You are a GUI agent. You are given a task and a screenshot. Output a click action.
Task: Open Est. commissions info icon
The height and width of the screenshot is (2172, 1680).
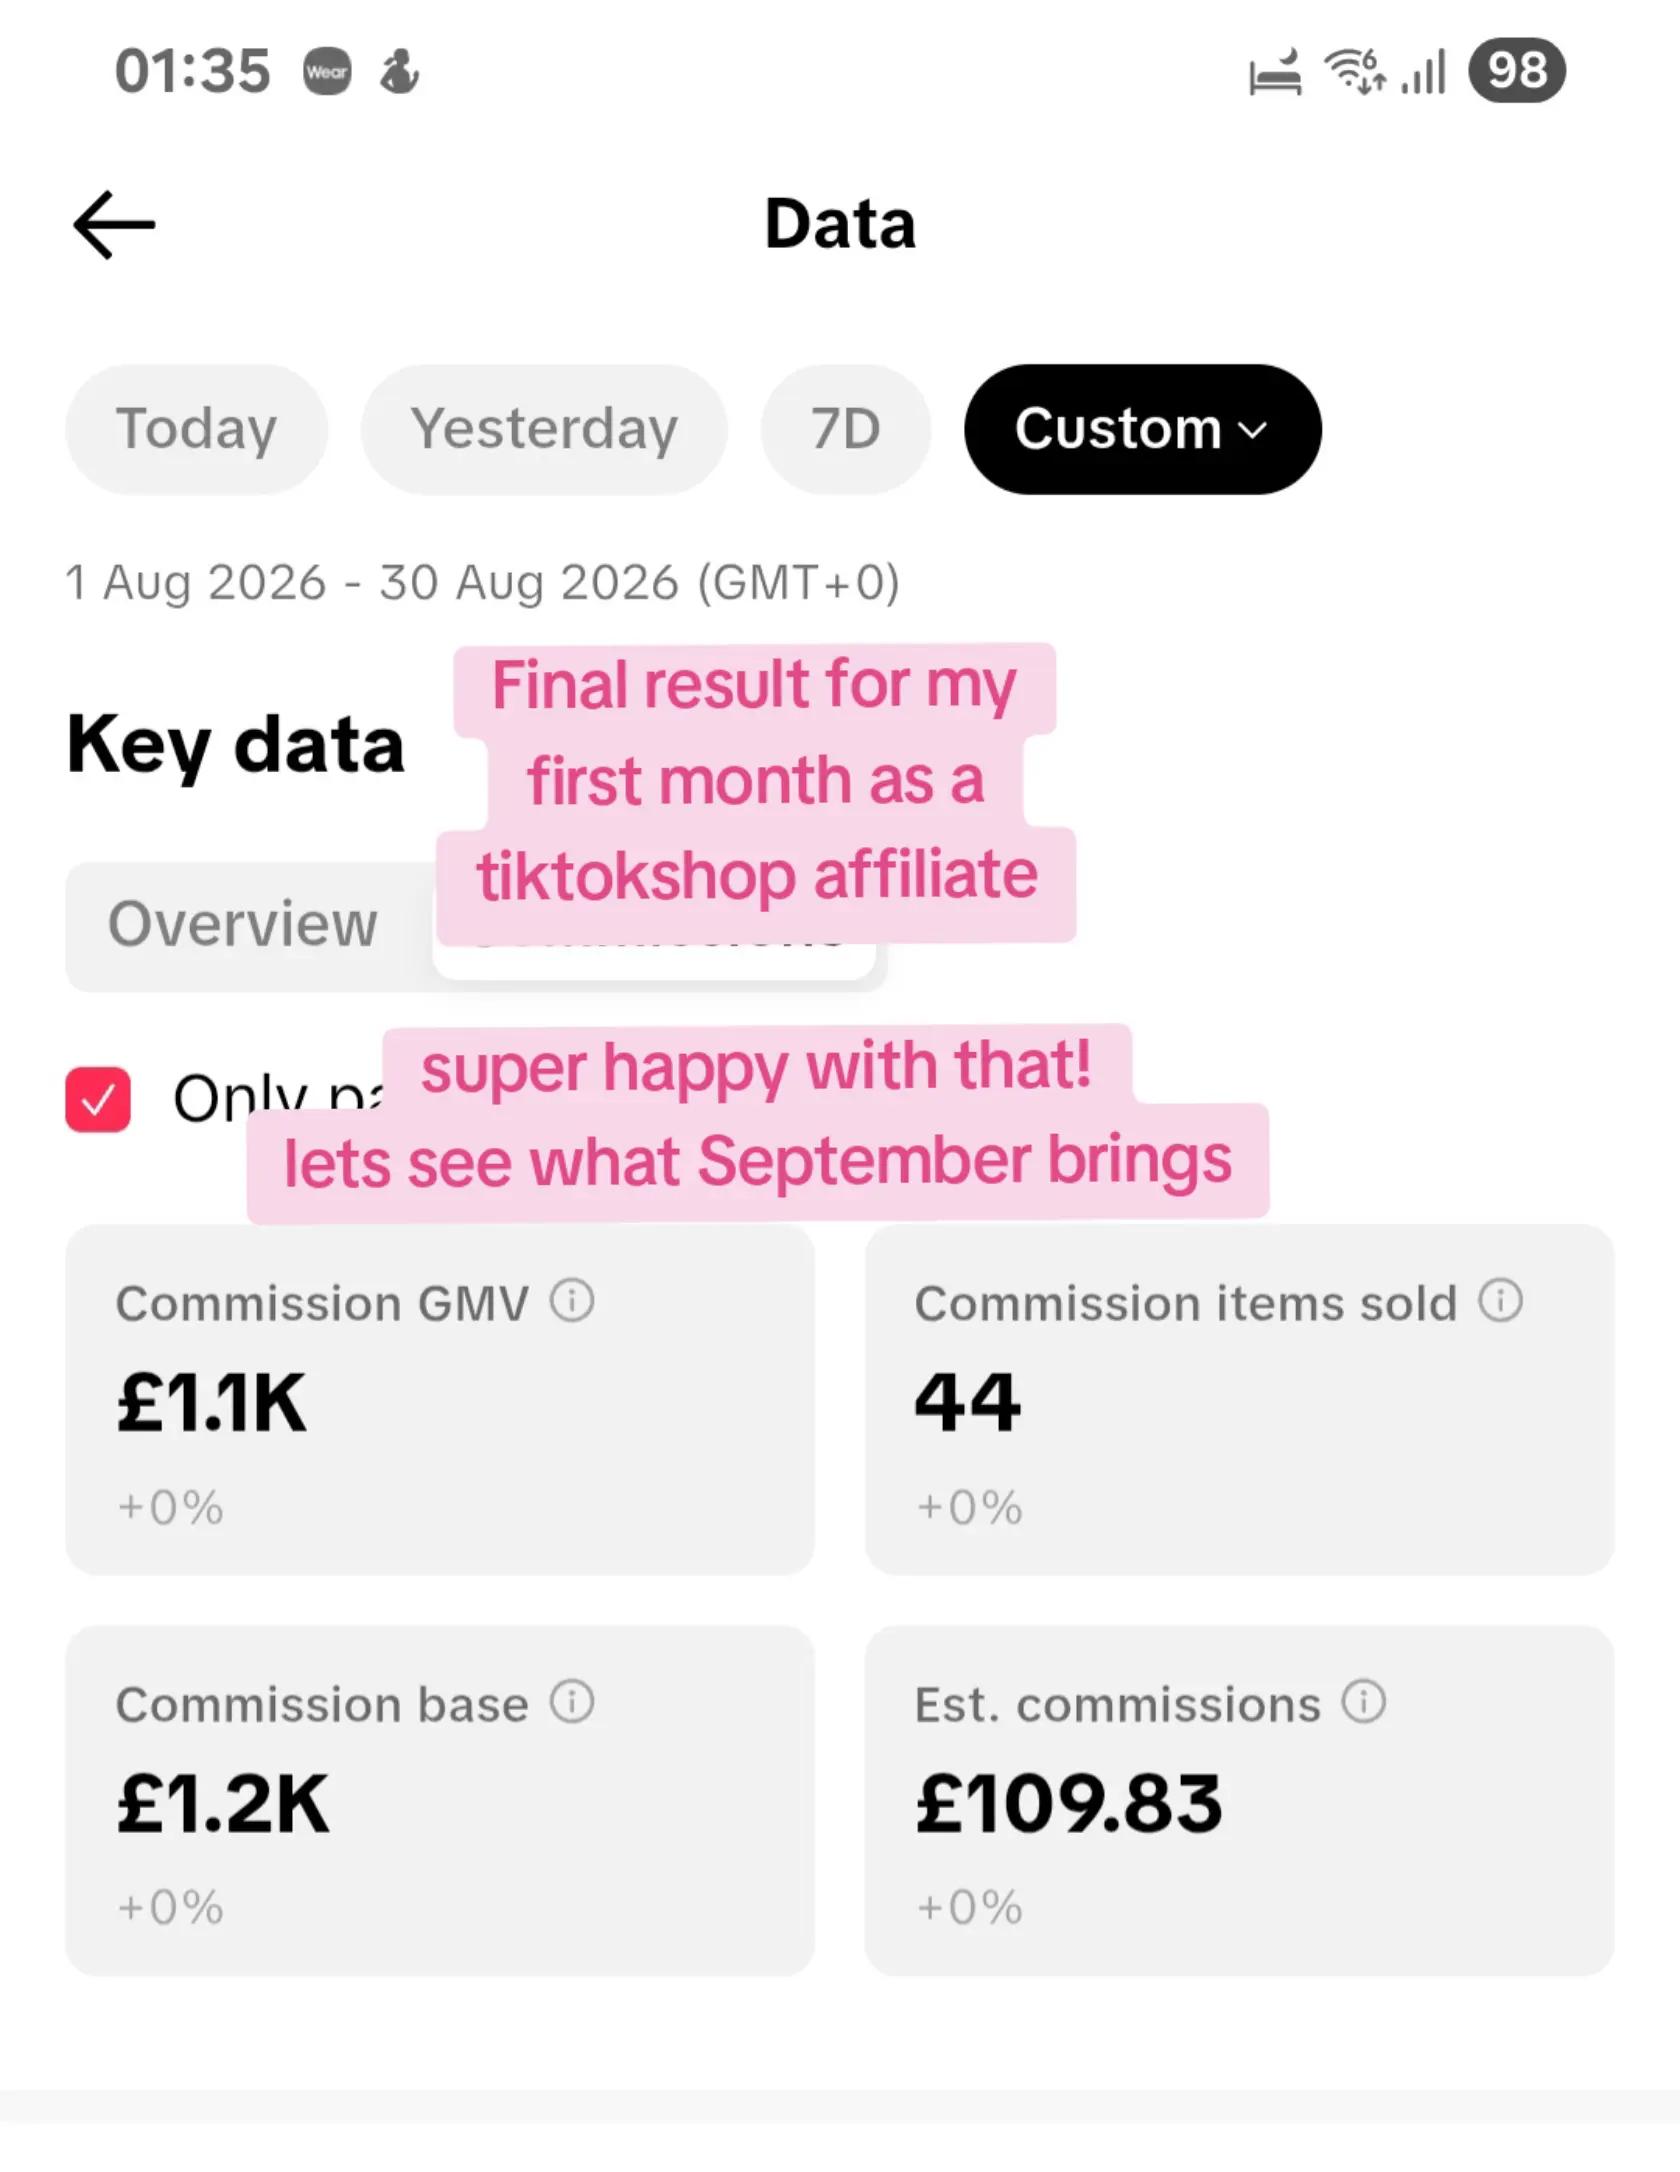tap(1363, 1702)
